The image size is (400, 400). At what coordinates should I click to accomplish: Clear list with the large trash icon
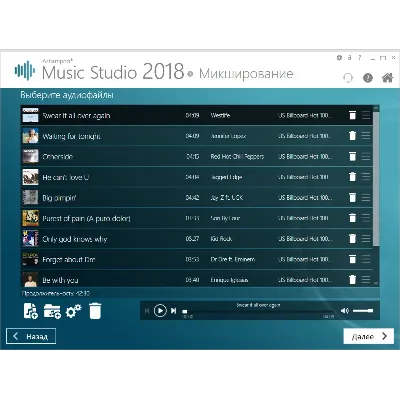coord(95,311)
